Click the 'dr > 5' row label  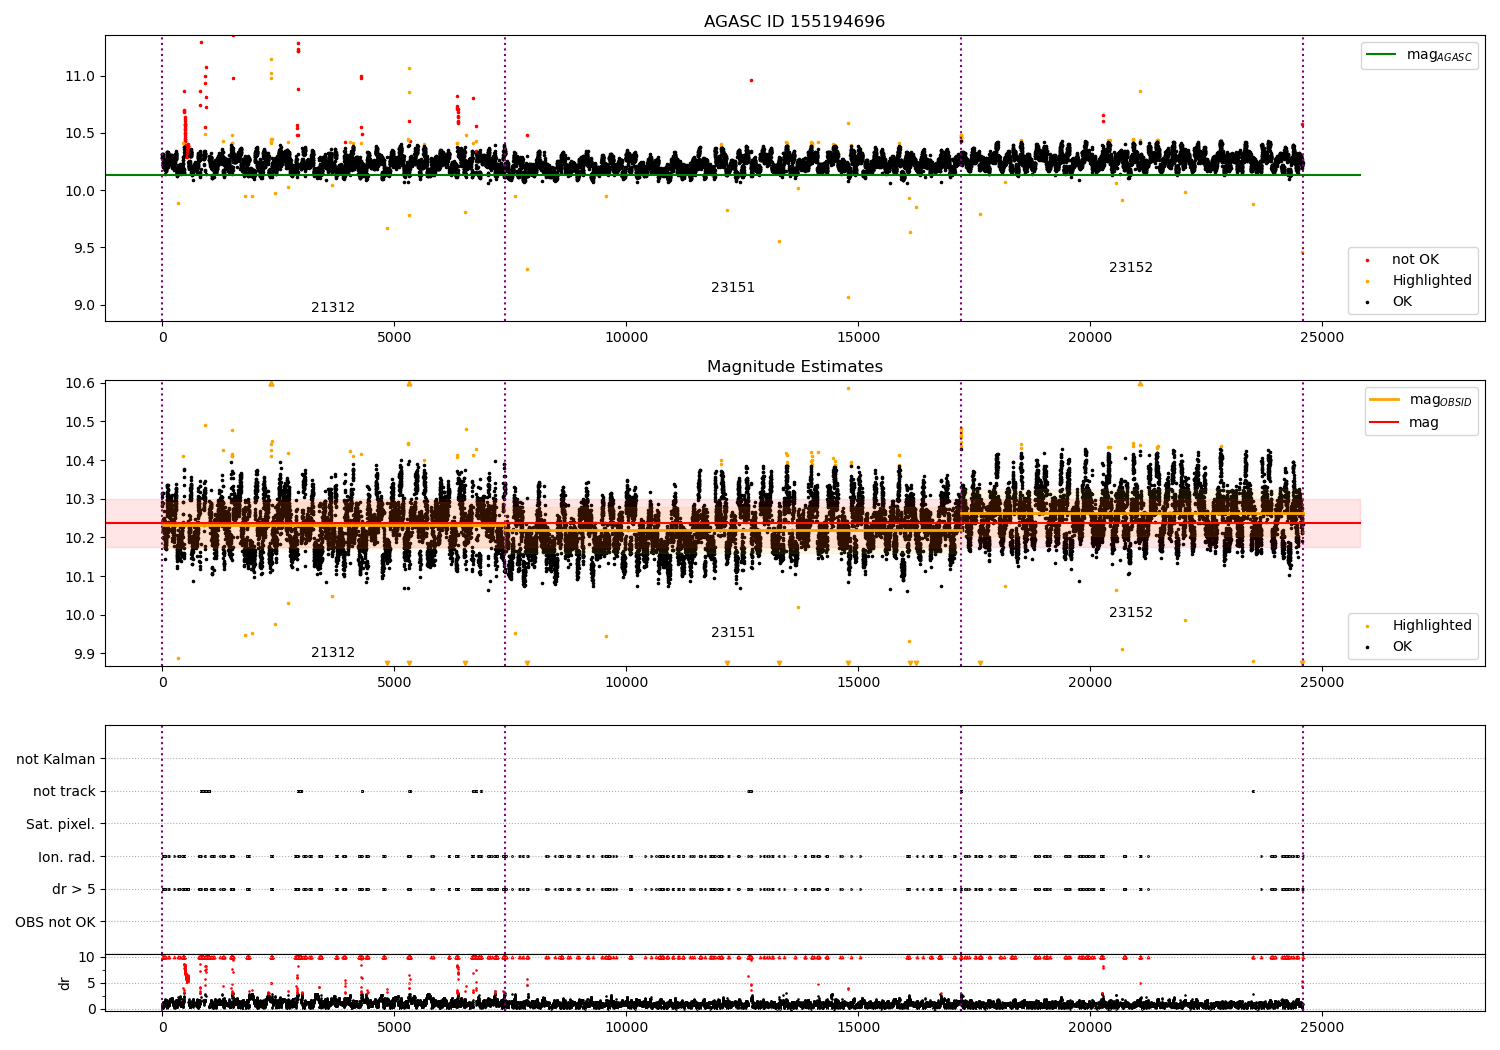74,889
